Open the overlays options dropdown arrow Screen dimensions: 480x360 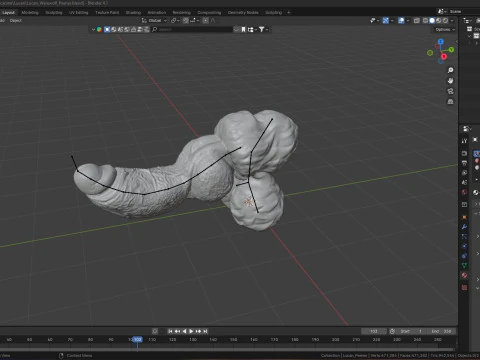[x=408, y=21]
